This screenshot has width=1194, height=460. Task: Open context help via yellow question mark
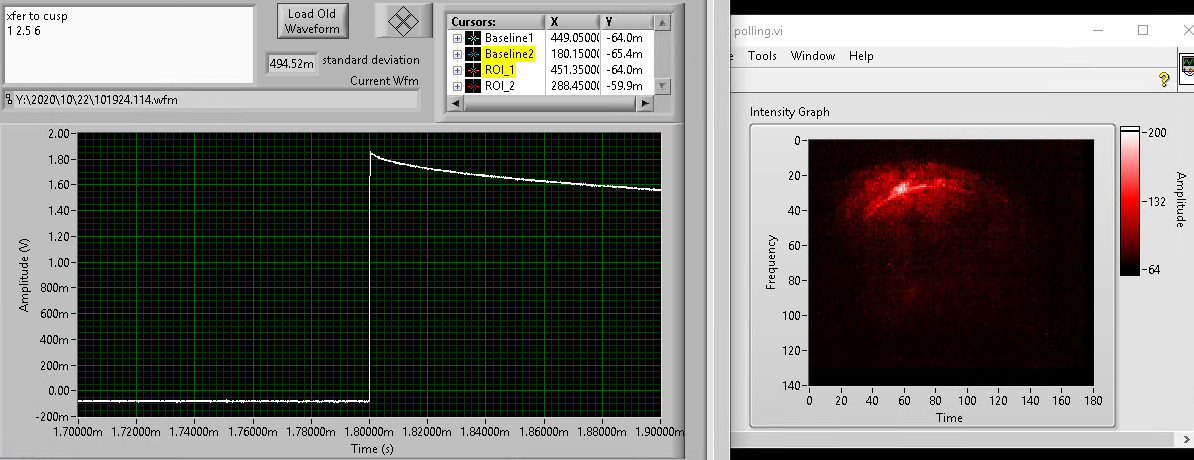1164,78
